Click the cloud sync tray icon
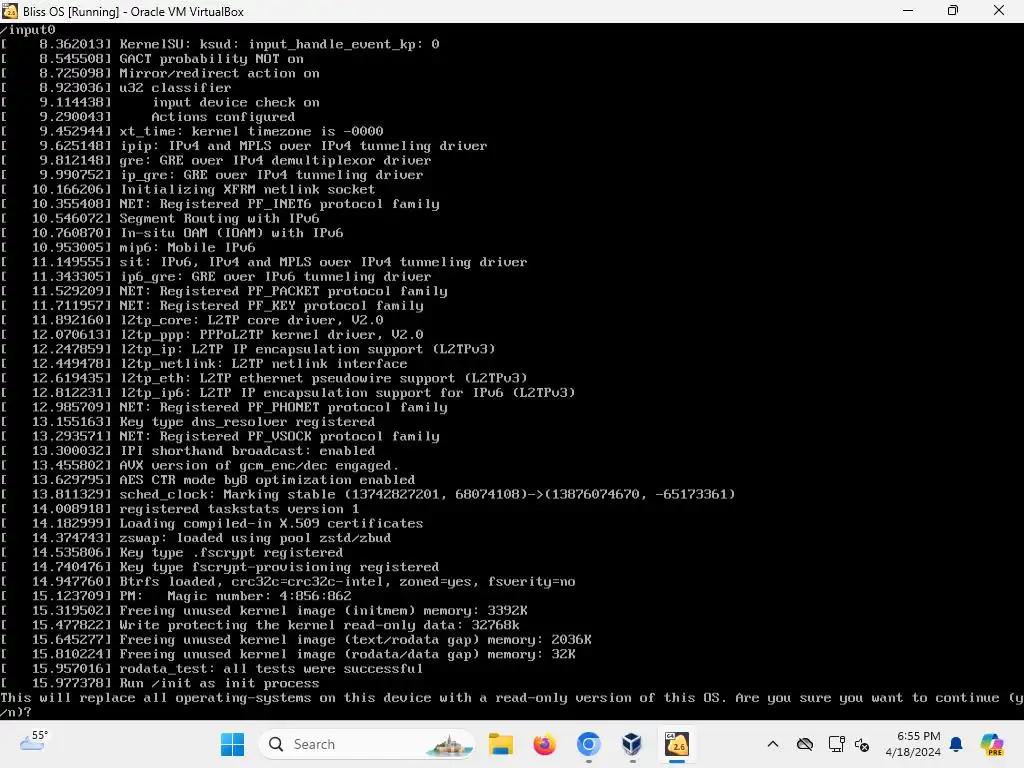The height and width of the screenshot is (768, 1024). click(805, 744)
